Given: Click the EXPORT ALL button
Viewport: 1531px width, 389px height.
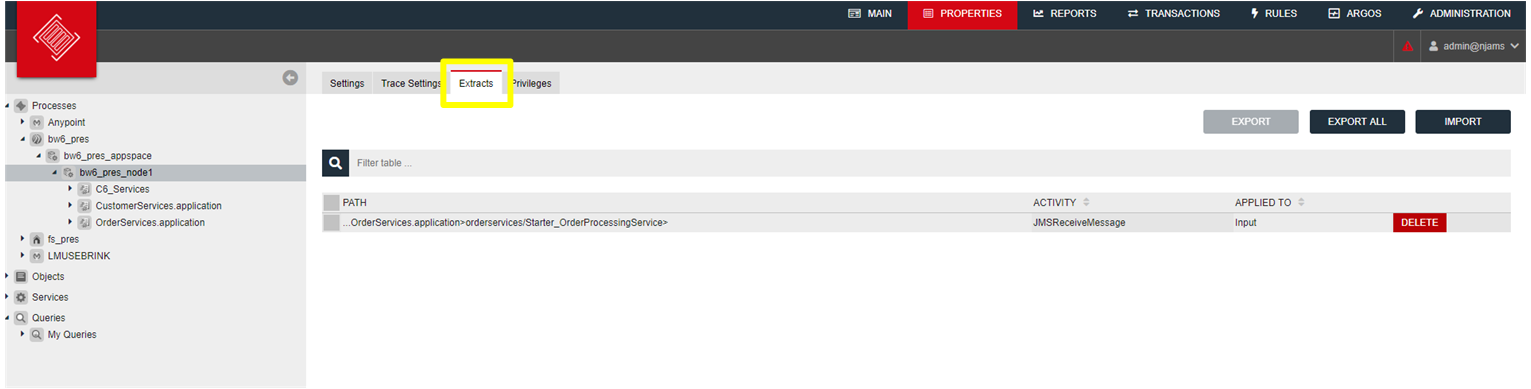Looking at the screenshot, I should (x=1357, y=122).
